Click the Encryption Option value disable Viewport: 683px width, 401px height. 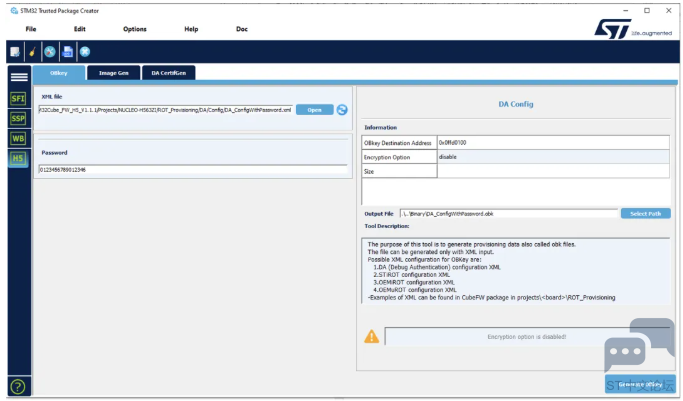tap(553, 157)
